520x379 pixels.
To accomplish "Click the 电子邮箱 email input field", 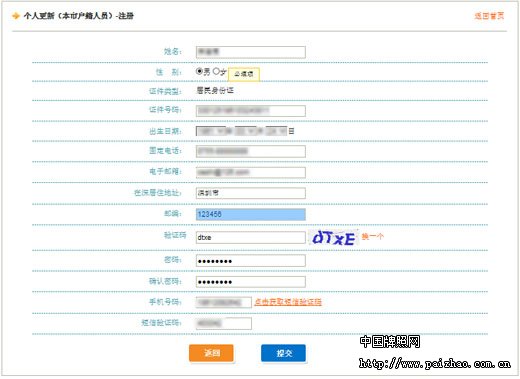I will point(251,172).
